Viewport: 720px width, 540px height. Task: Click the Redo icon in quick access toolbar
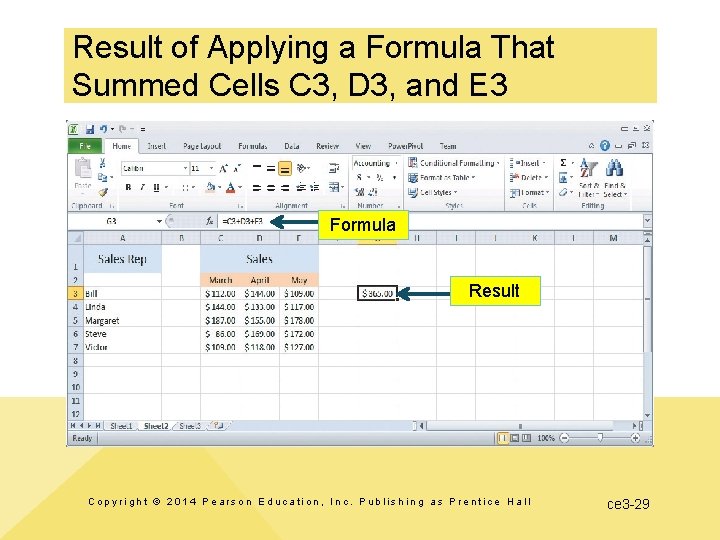123,129
